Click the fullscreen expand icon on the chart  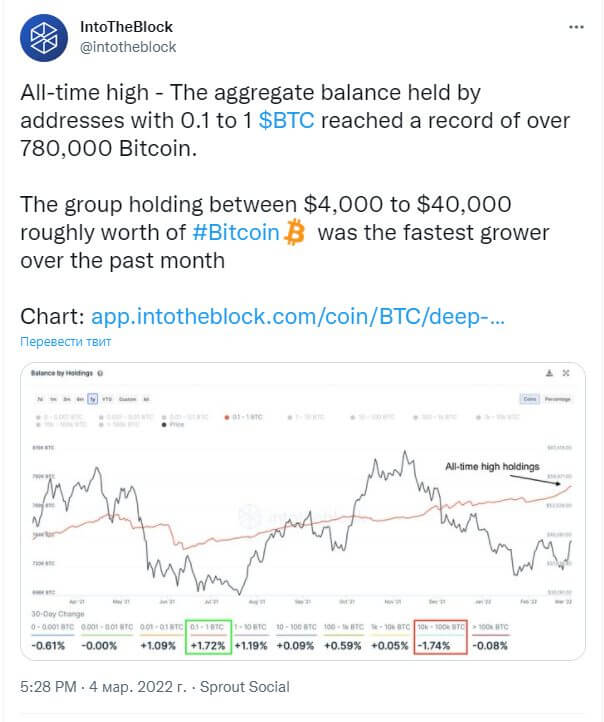tap(566, 373)
